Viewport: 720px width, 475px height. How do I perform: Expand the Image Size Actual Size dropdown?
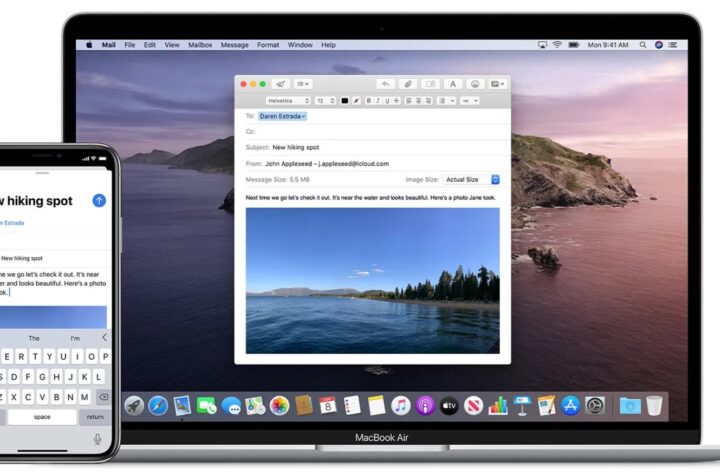point(471,179)
